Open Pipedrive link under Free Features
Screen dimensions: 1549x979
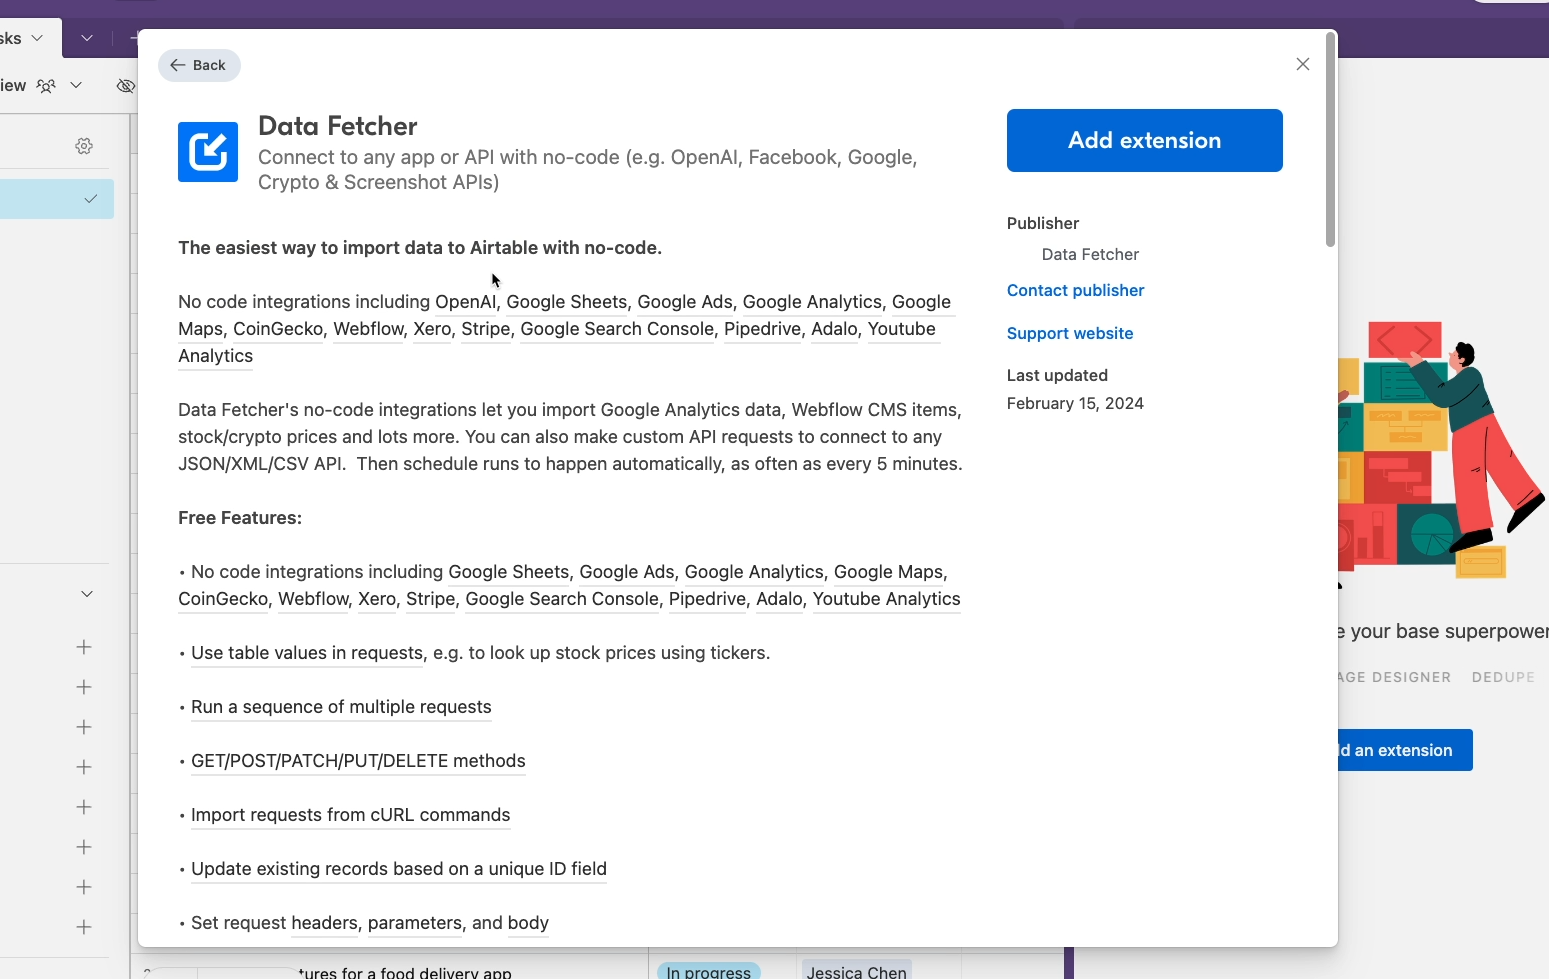(708, 599)
